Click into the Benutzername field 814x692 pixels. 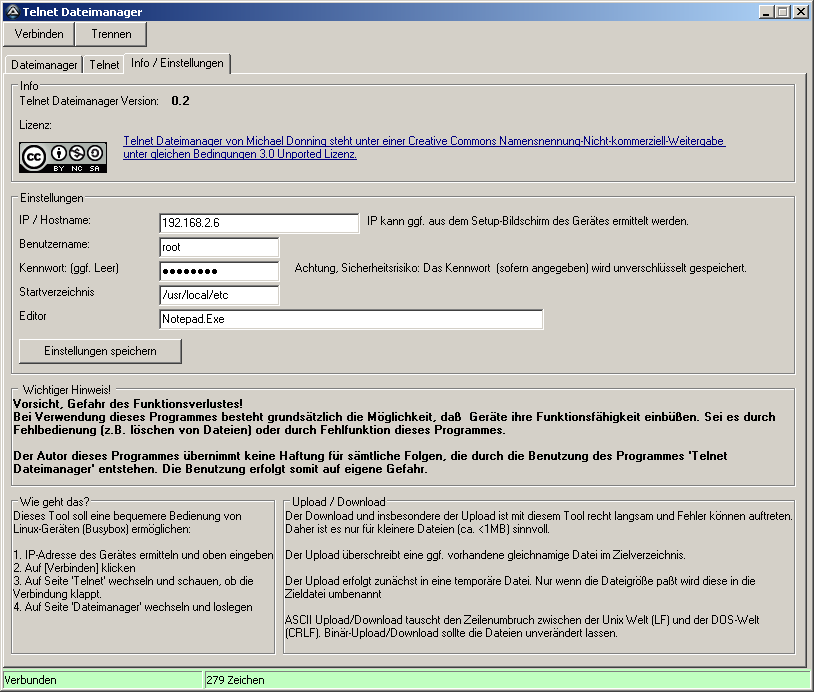coord(218,247)
